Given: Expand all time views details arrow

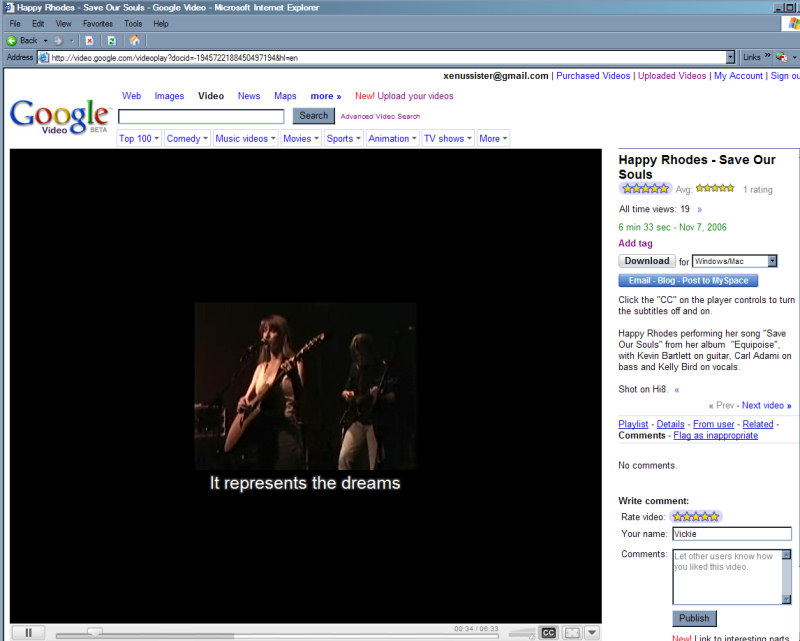Looking at the screenshot, I should pyautogui.click(x=699, y=209).
